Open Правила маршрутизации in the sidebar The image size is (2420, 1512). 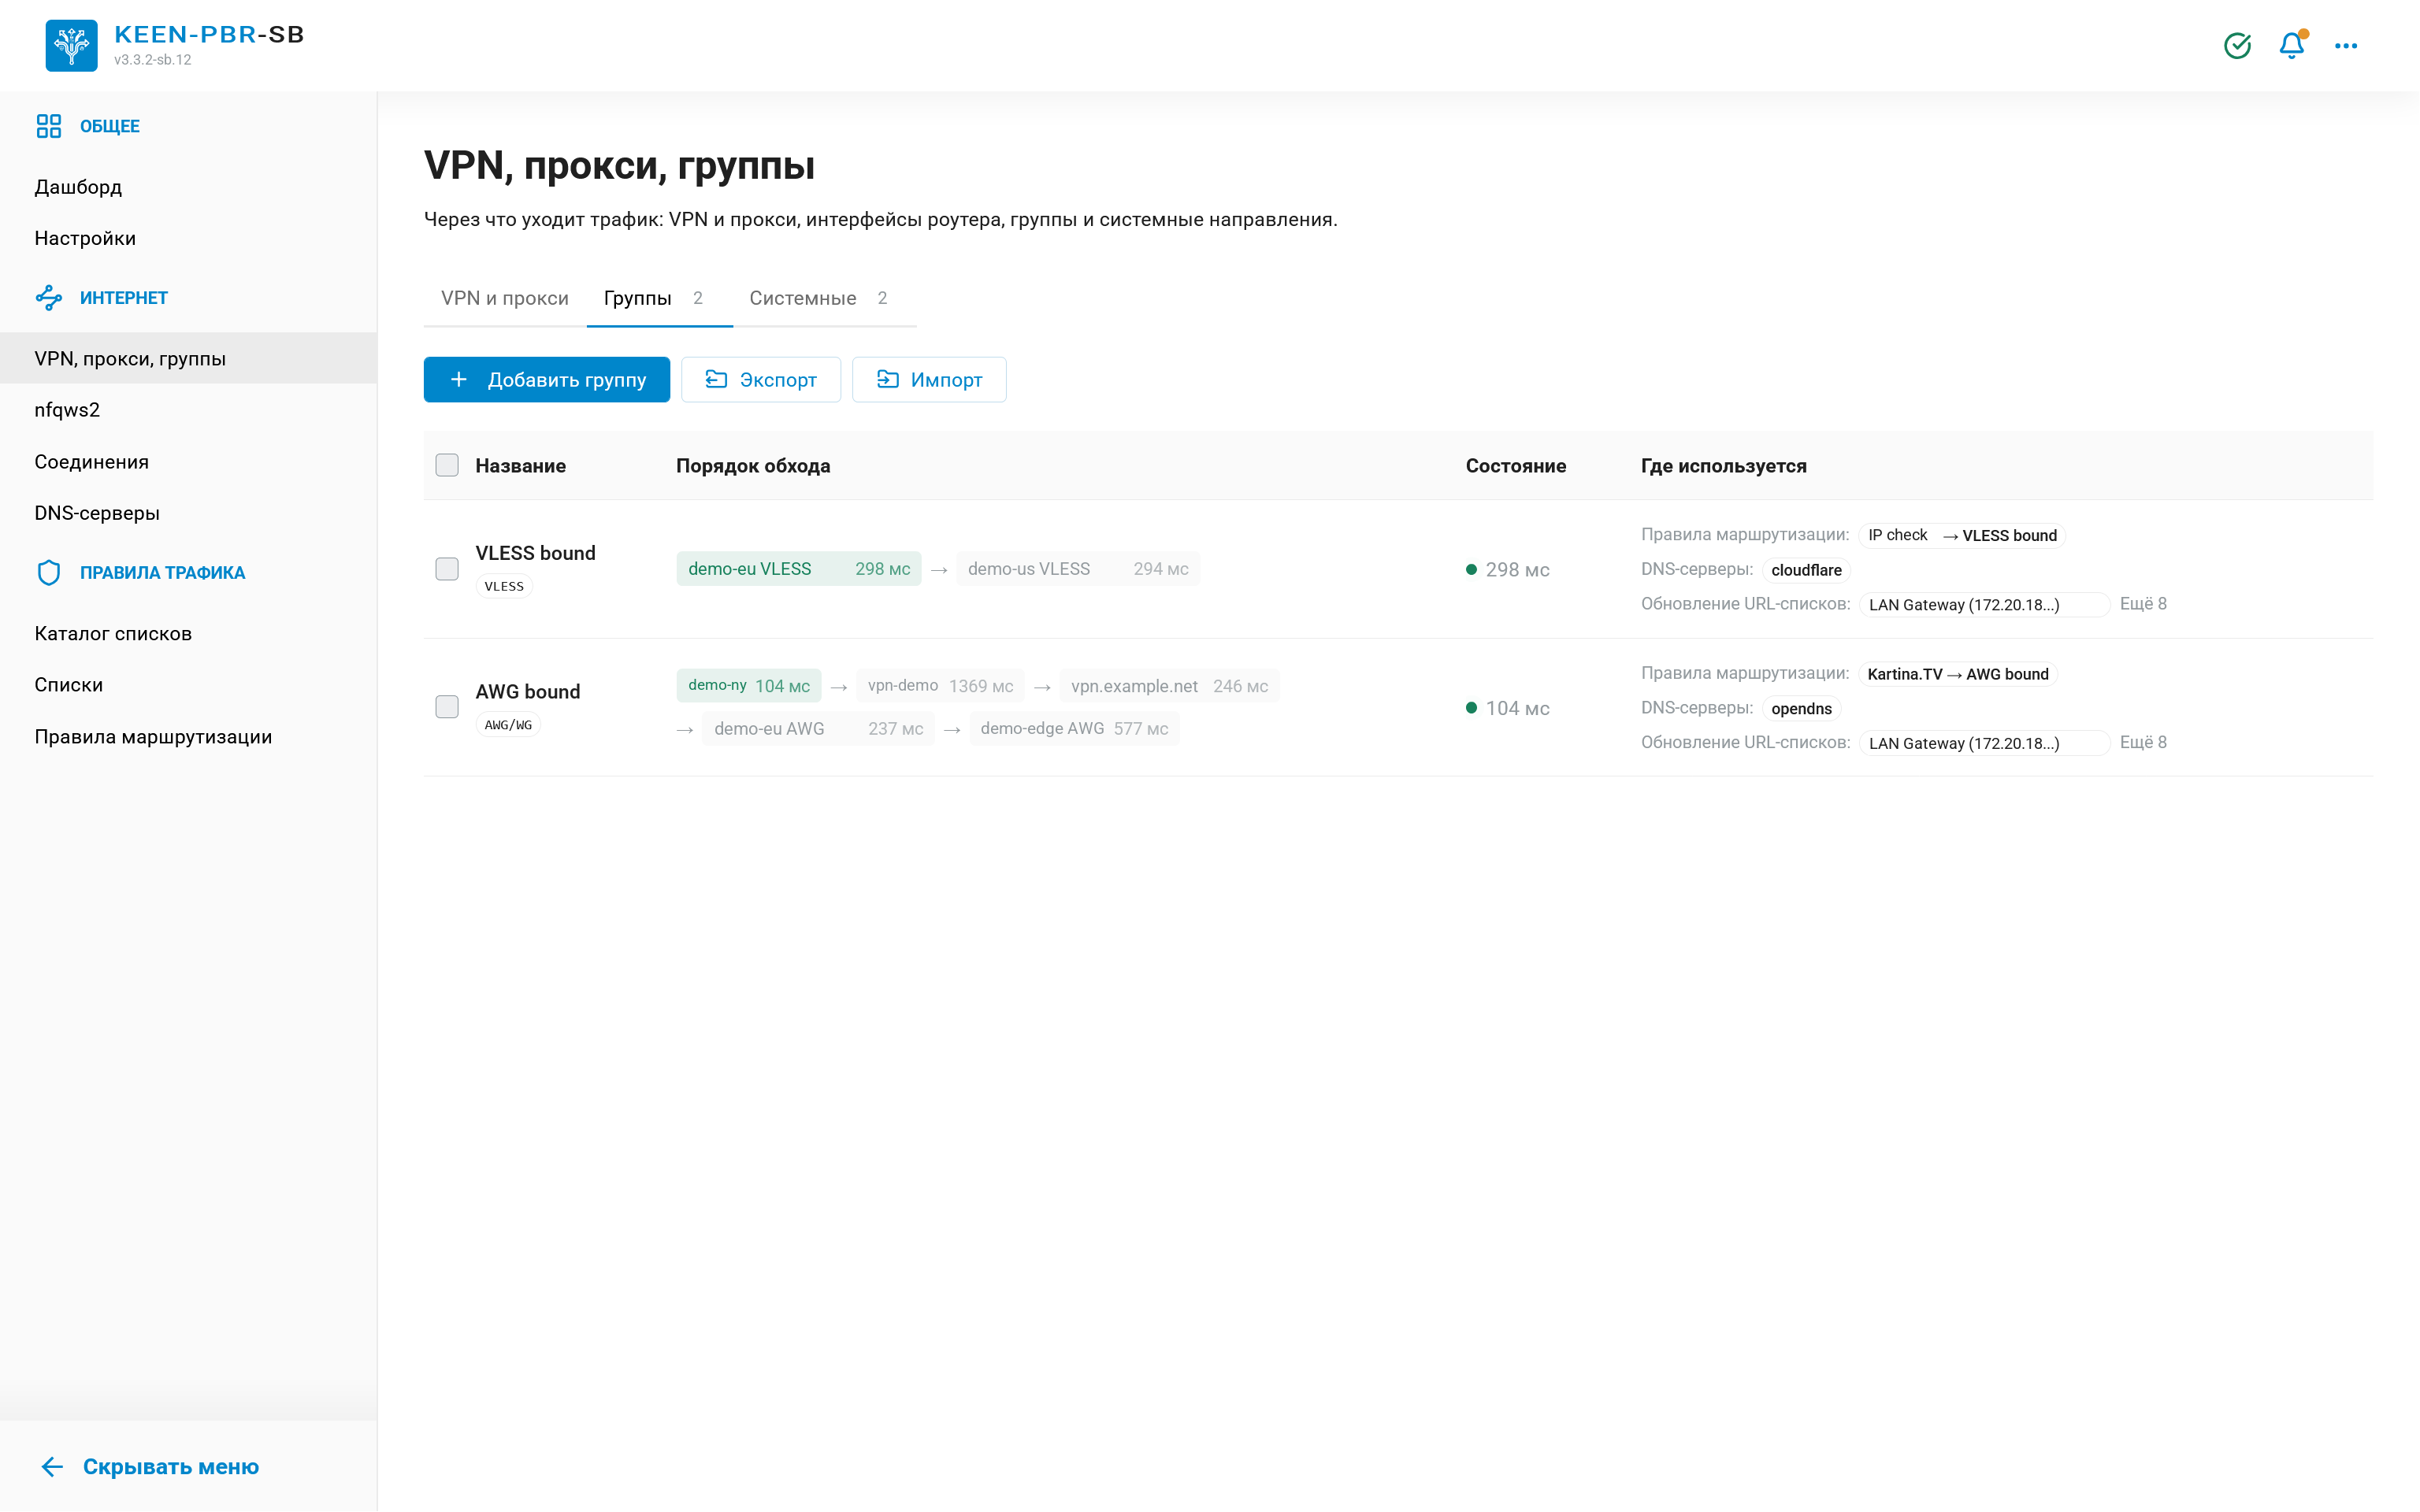[188, 737]
